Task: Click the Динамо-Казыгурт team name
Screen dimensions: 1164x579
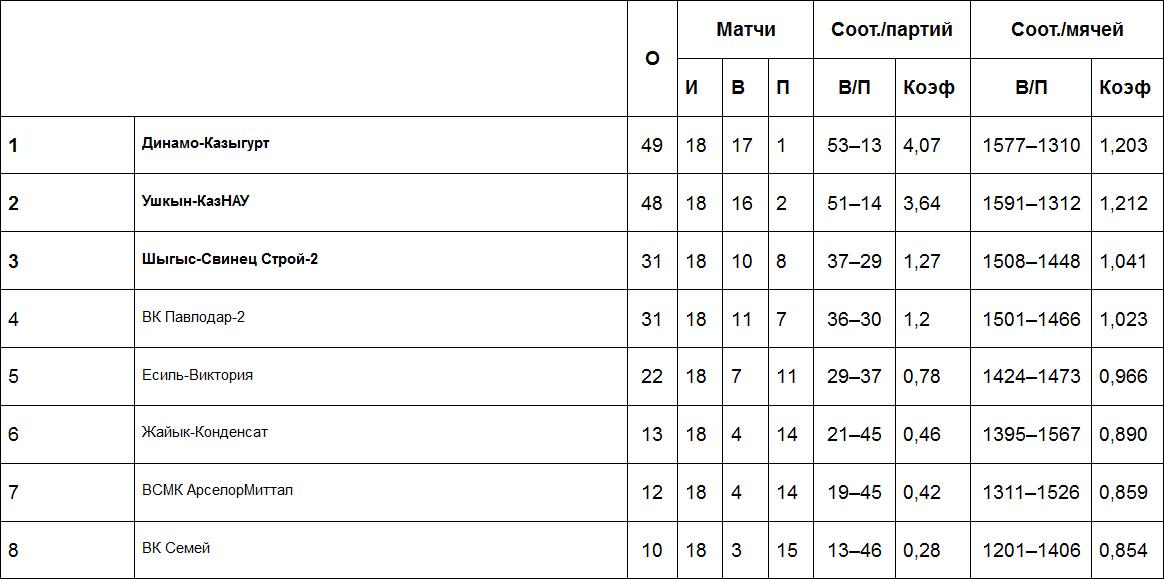Action: pos(206,143)
